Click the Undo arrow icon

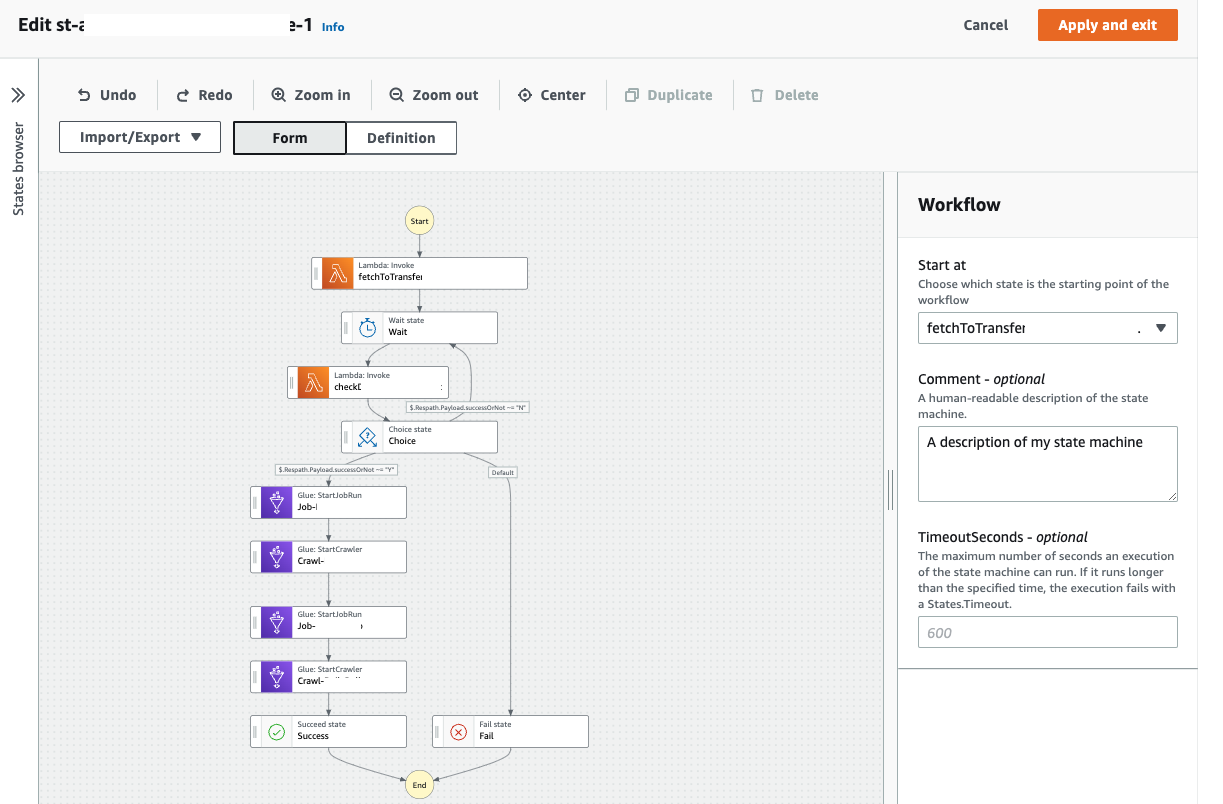85,95
